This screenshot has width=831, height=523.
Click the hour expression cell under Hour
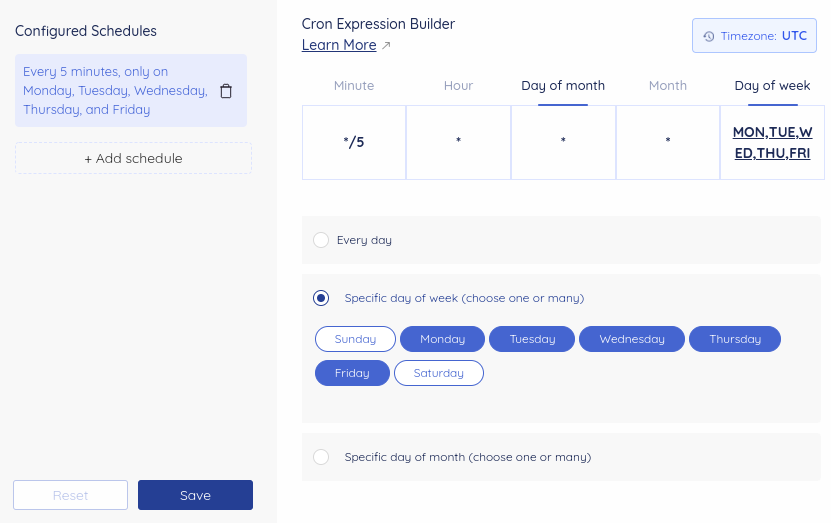coord(458,143)
